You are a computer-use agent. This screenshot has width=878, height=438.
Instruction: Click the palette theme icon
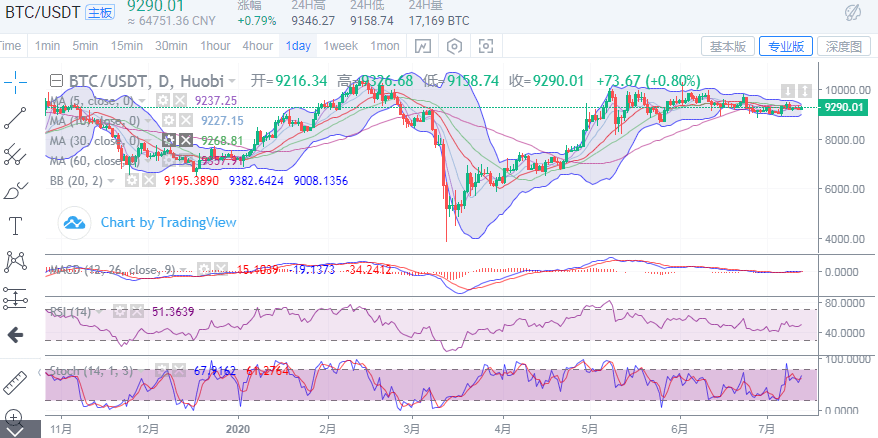click(853, 12)
